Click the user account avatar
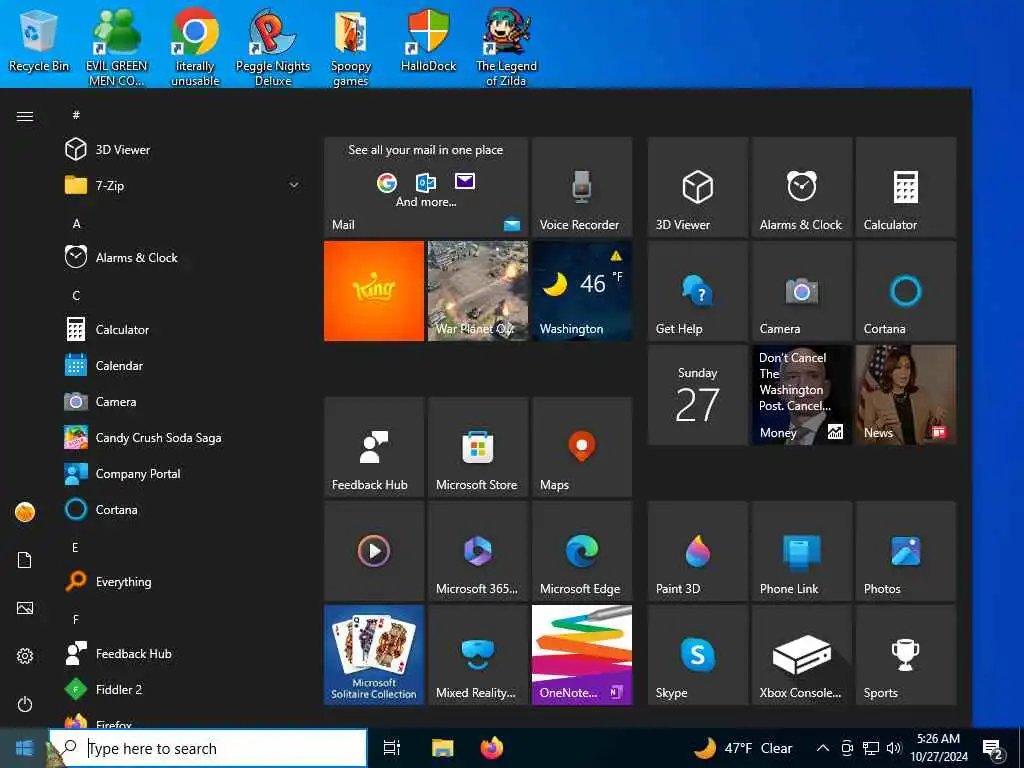This screenshot has width=1024, height=768. (25, 512)
